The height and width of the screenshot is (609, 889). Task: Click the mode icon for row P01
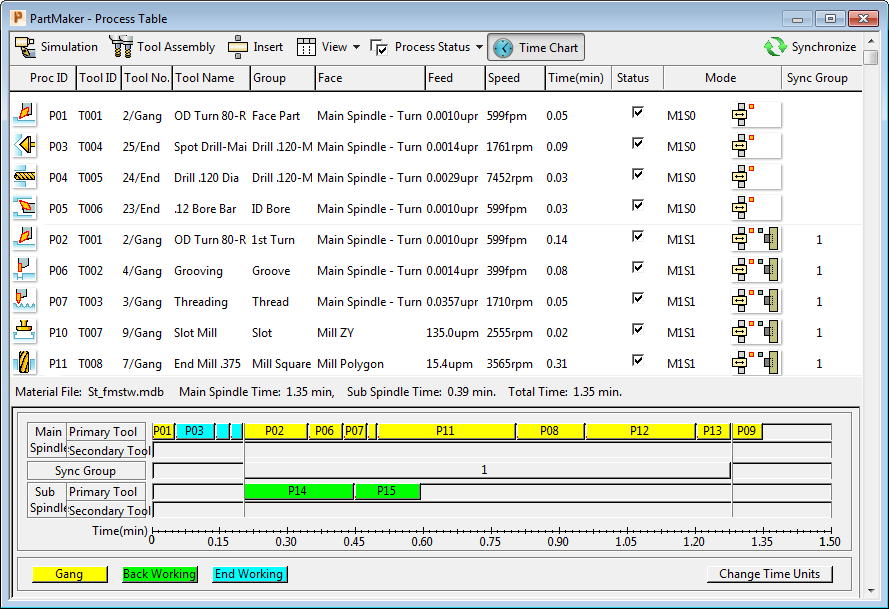tap(756, 115)
